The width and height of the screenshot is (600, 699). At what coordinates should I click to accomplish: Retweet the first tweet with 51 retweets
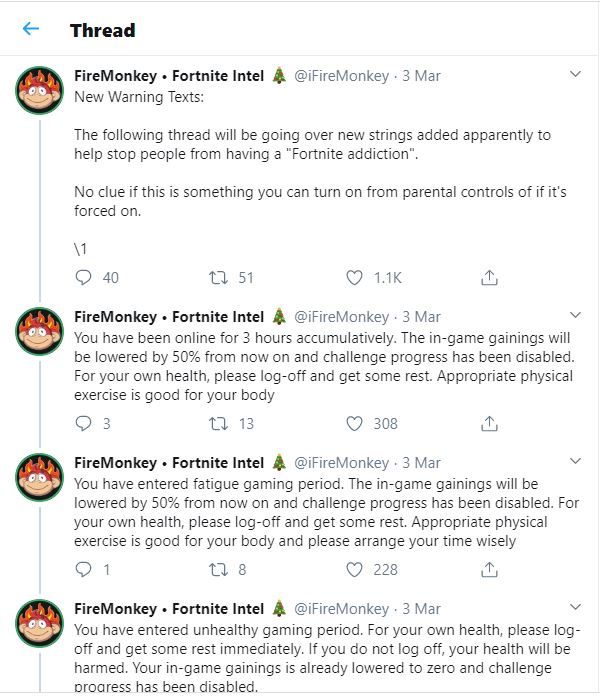pyautogui.click(x=218, y=278)
